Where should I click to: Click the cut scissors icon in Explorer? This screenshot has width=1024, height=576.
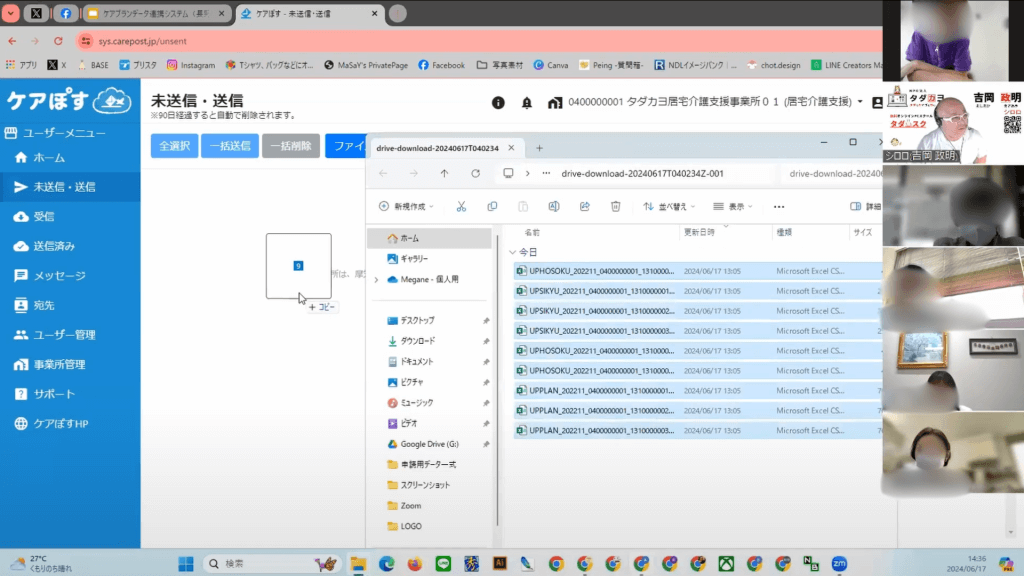(461, 207)
